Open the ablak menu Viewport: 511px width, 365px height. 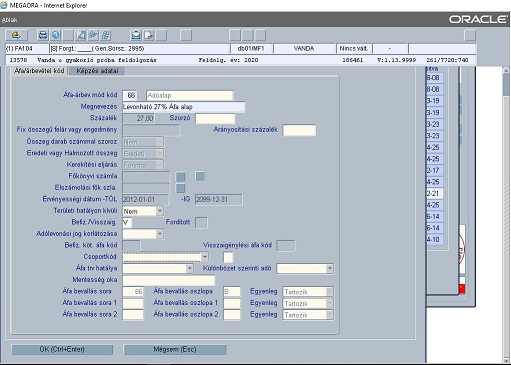tap(9, 20)
